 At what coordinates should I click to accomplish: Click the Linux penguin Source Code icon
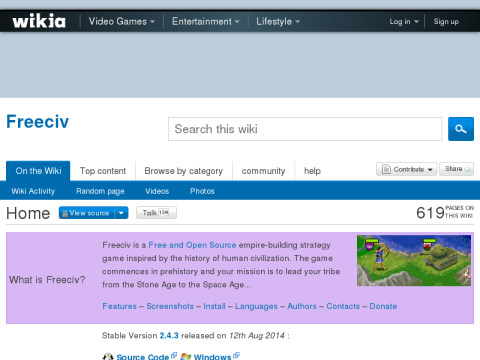point(108,356)
